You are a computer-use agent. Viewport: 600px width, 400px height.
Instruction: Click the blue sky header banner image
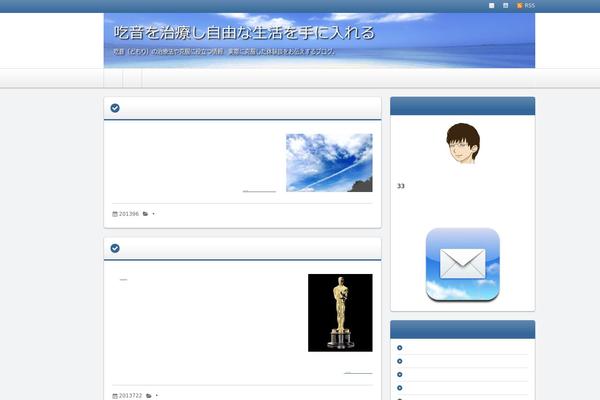pos(320,41)
